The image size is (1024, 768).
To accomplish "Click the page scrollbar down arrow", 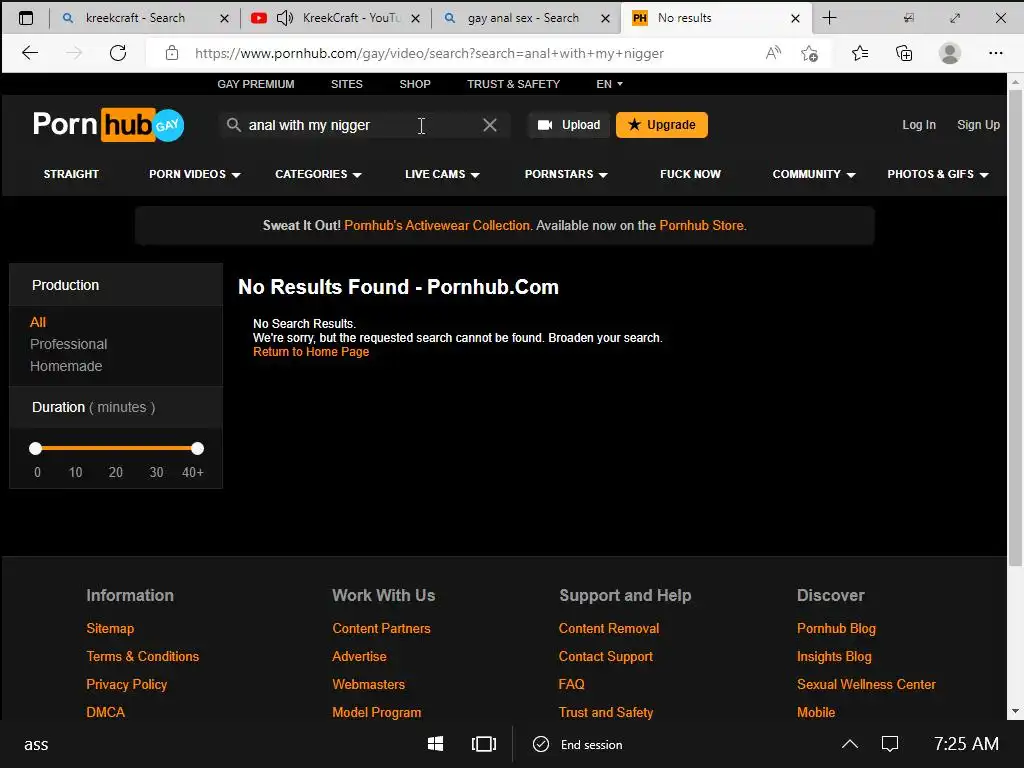I will [x=1015, y=711].
